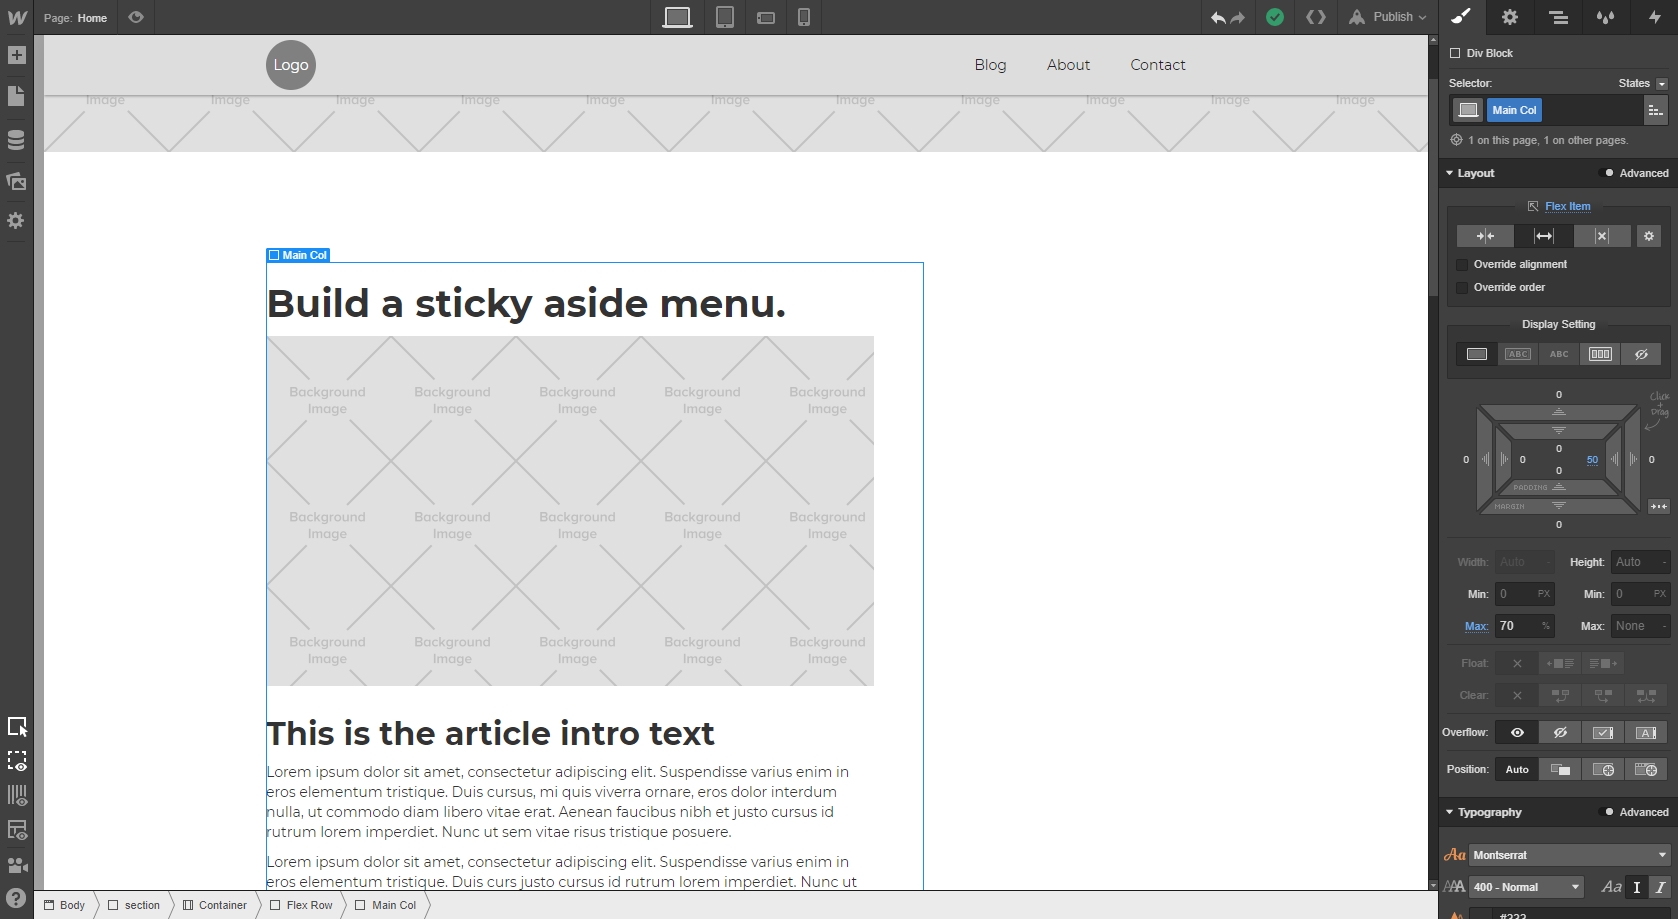Set display to inline
The image size is (1678, 919).
tap(1559, 354)
